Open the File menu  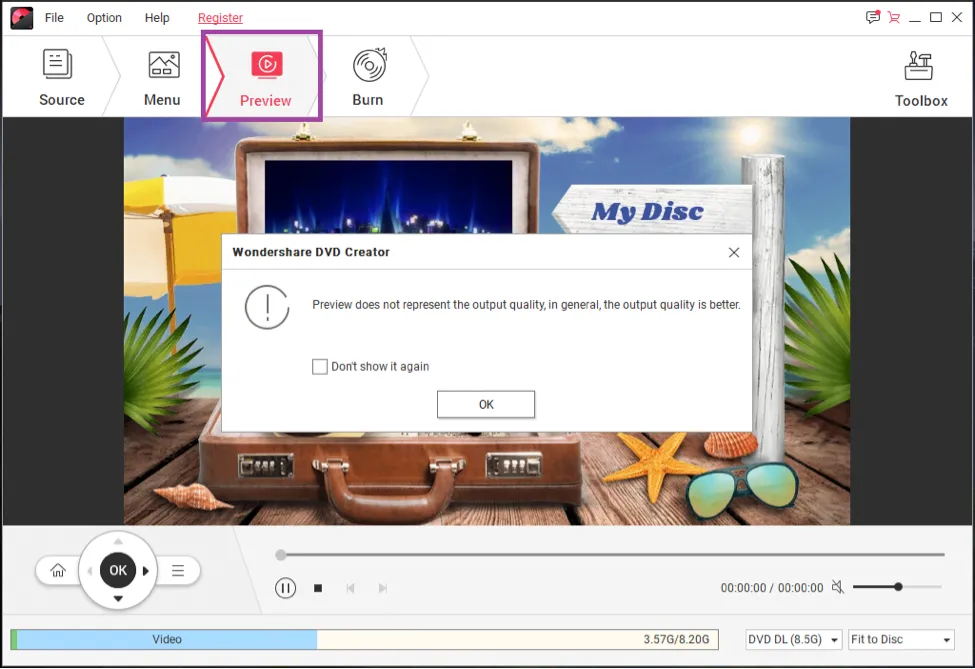click(x=54, y=17)
